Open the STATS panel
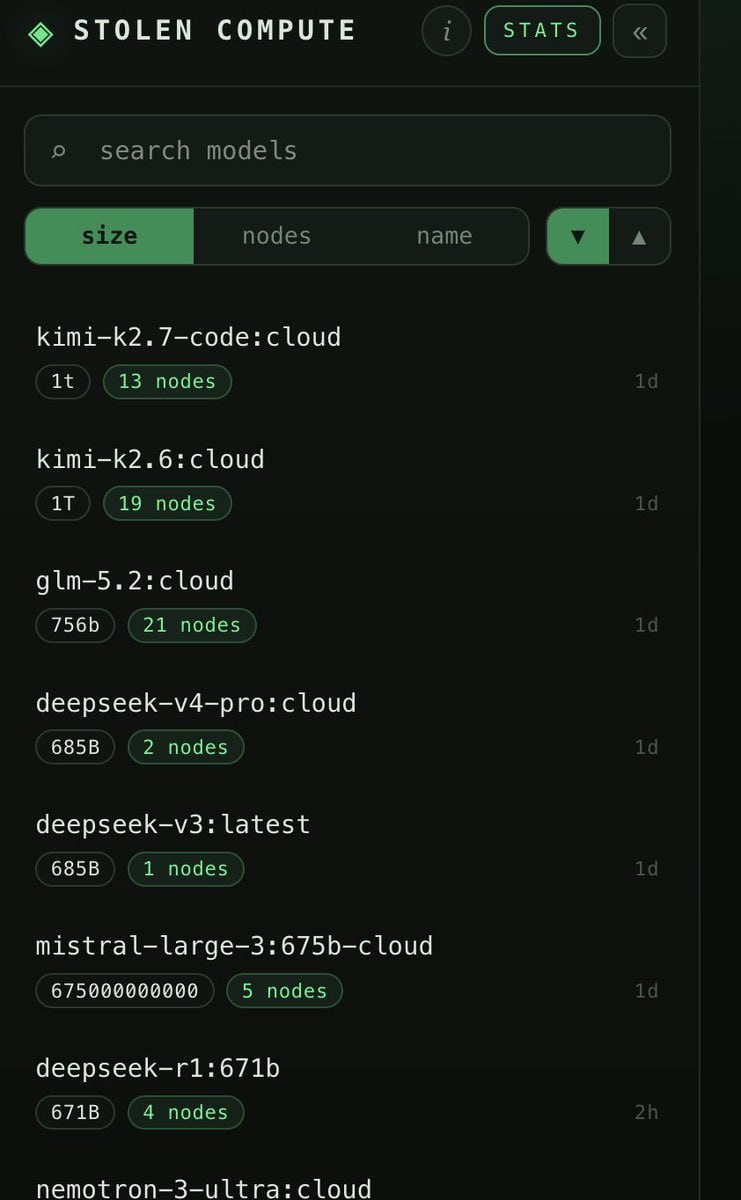Screen dimensions: 741x1200 [542, 30]
